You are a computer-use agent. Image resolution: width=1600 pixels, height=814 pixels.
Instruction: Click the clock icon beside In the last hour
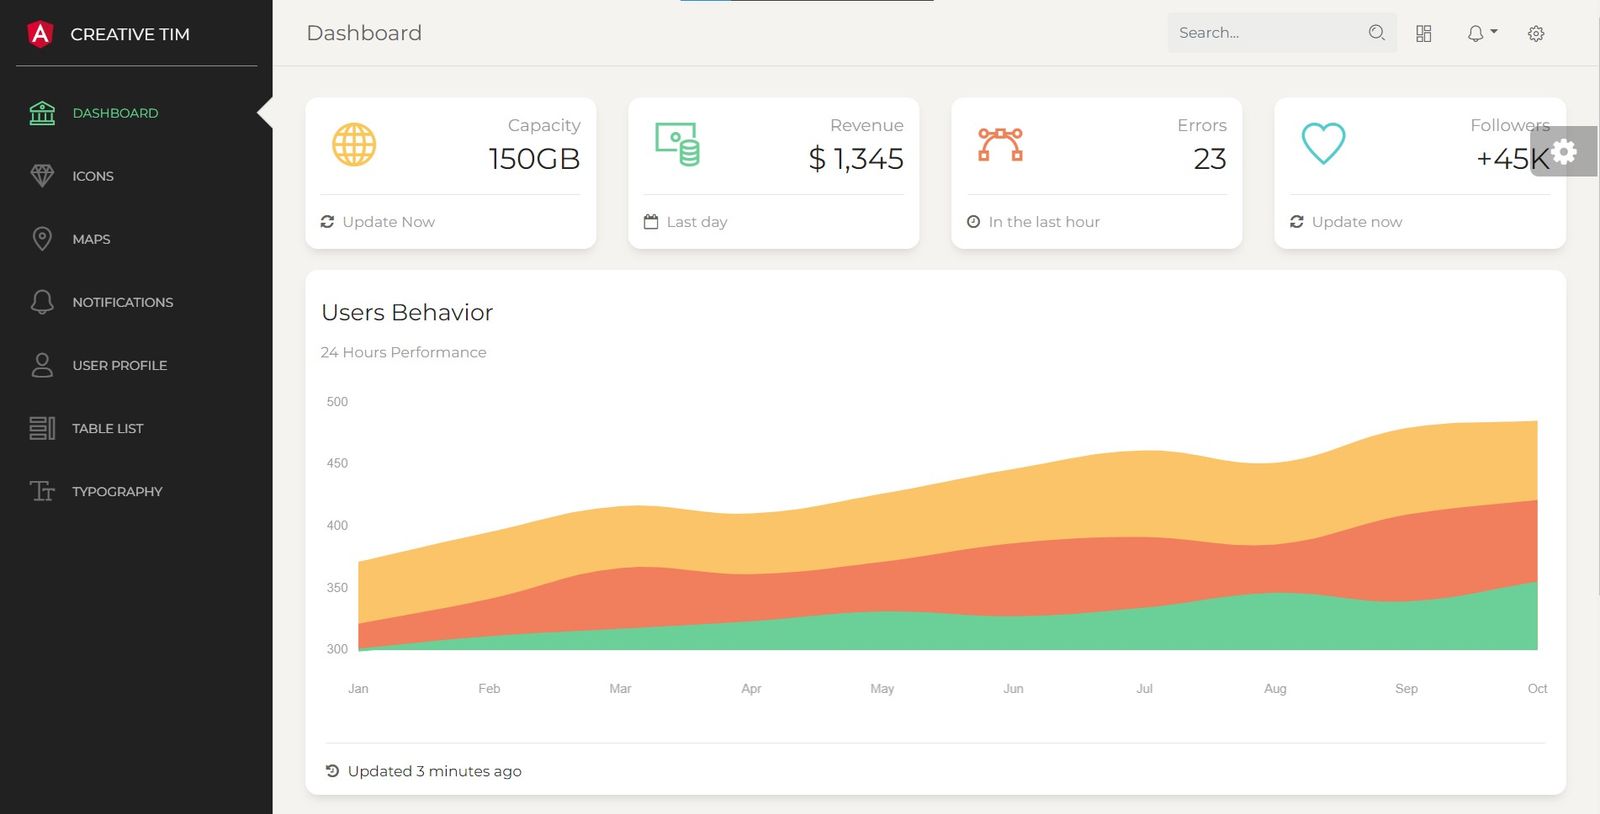[973, 222]
